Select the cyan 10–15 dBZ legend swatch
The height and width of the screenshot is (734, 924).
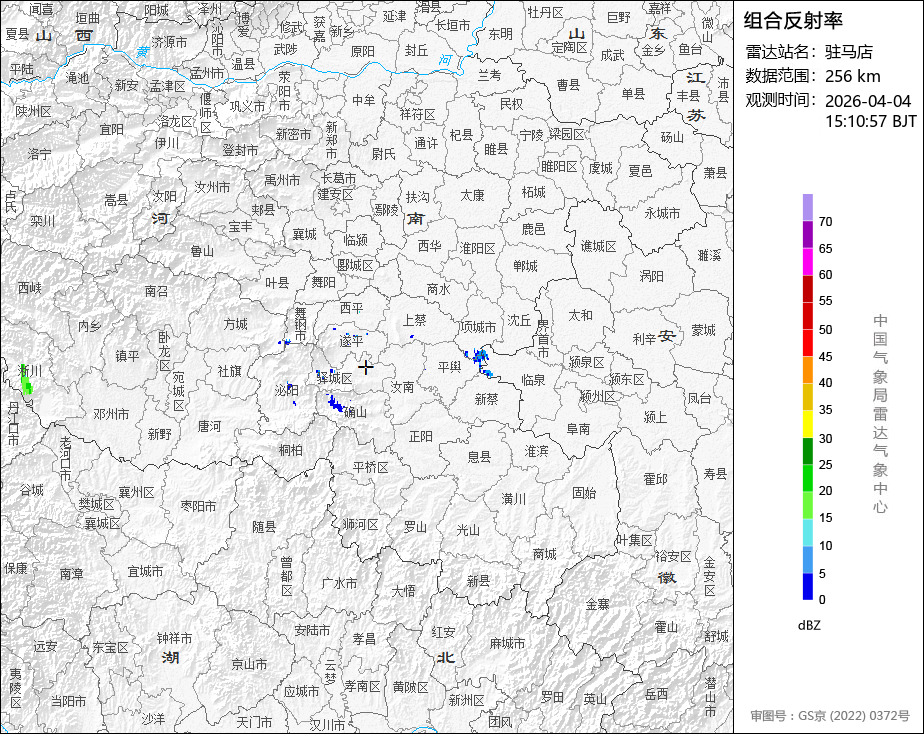807,533
